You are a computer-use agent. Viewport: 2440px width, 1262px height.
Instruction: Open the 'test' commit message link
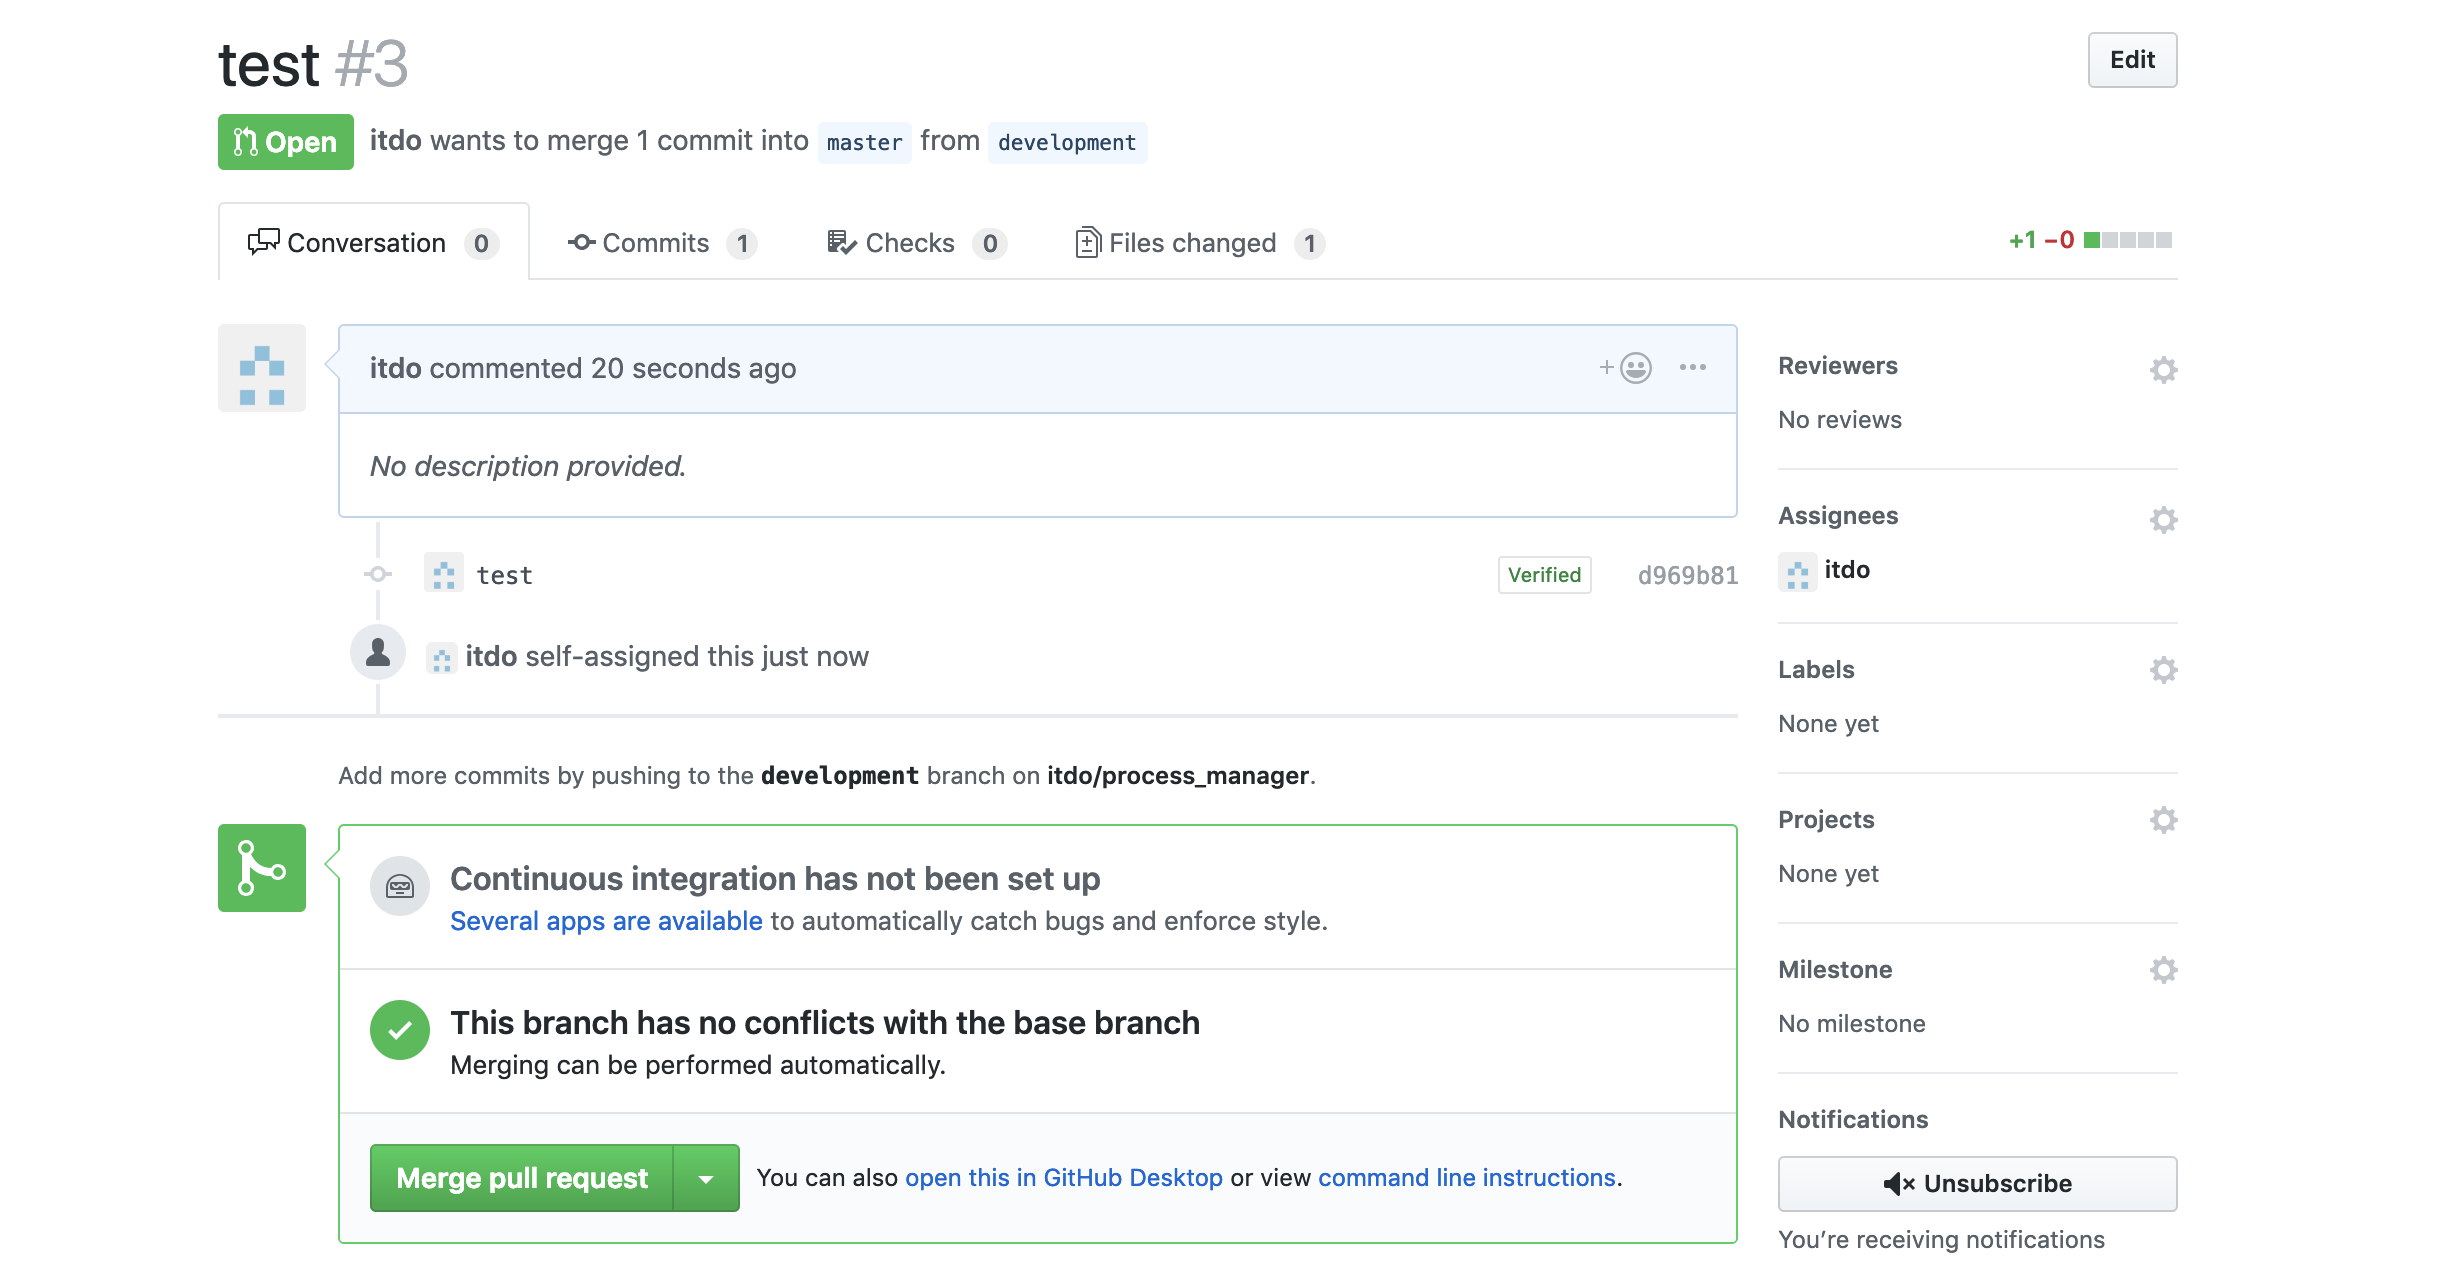coord(505,575)
